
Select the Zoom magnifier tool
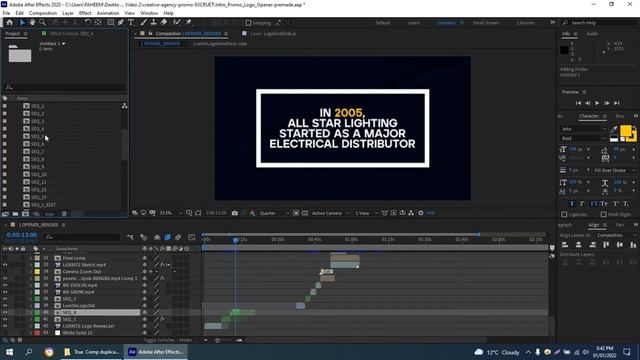[42, 22]
